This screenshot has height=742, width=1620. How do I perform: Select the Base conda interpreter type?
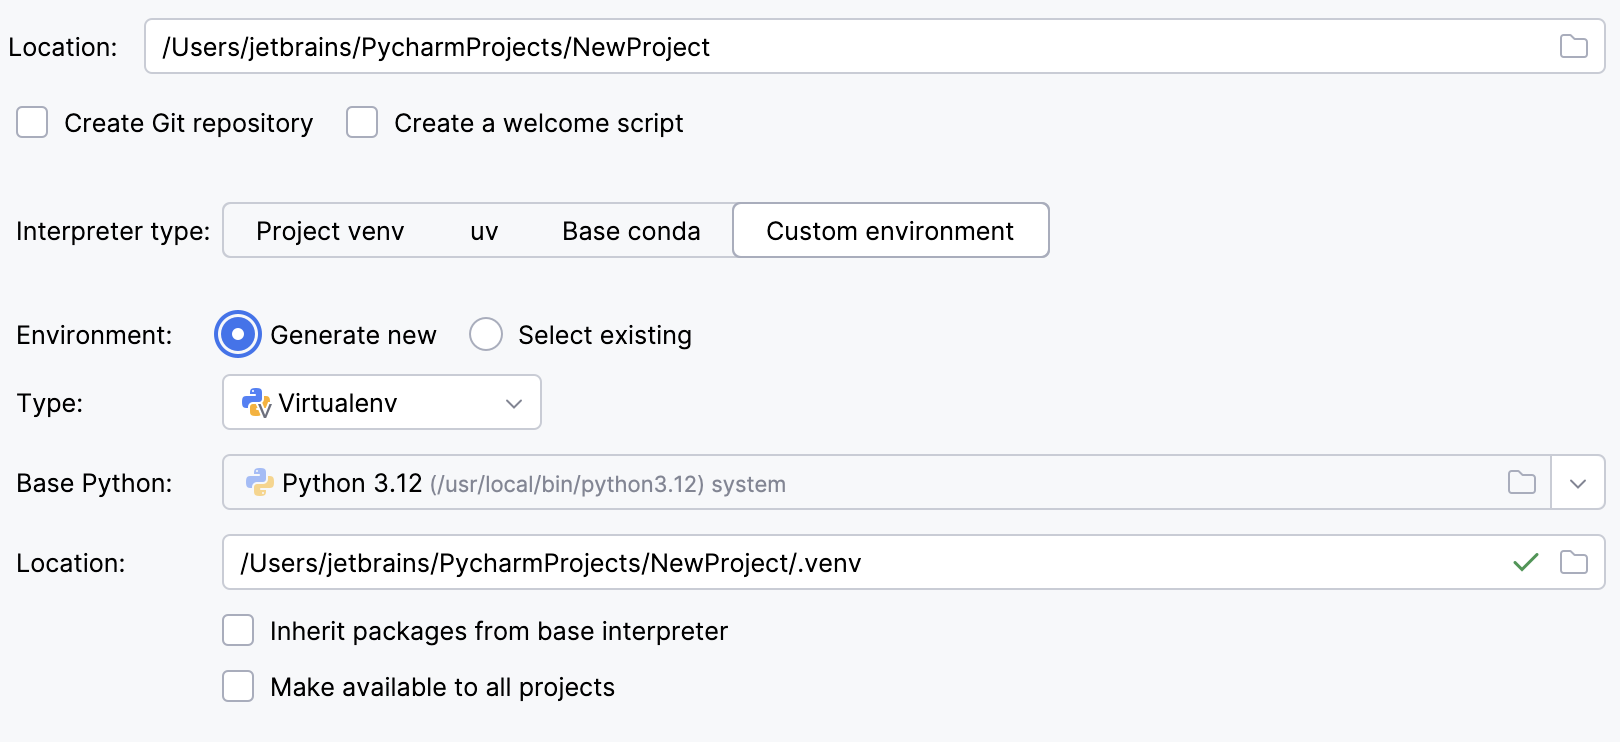[631, 230]
